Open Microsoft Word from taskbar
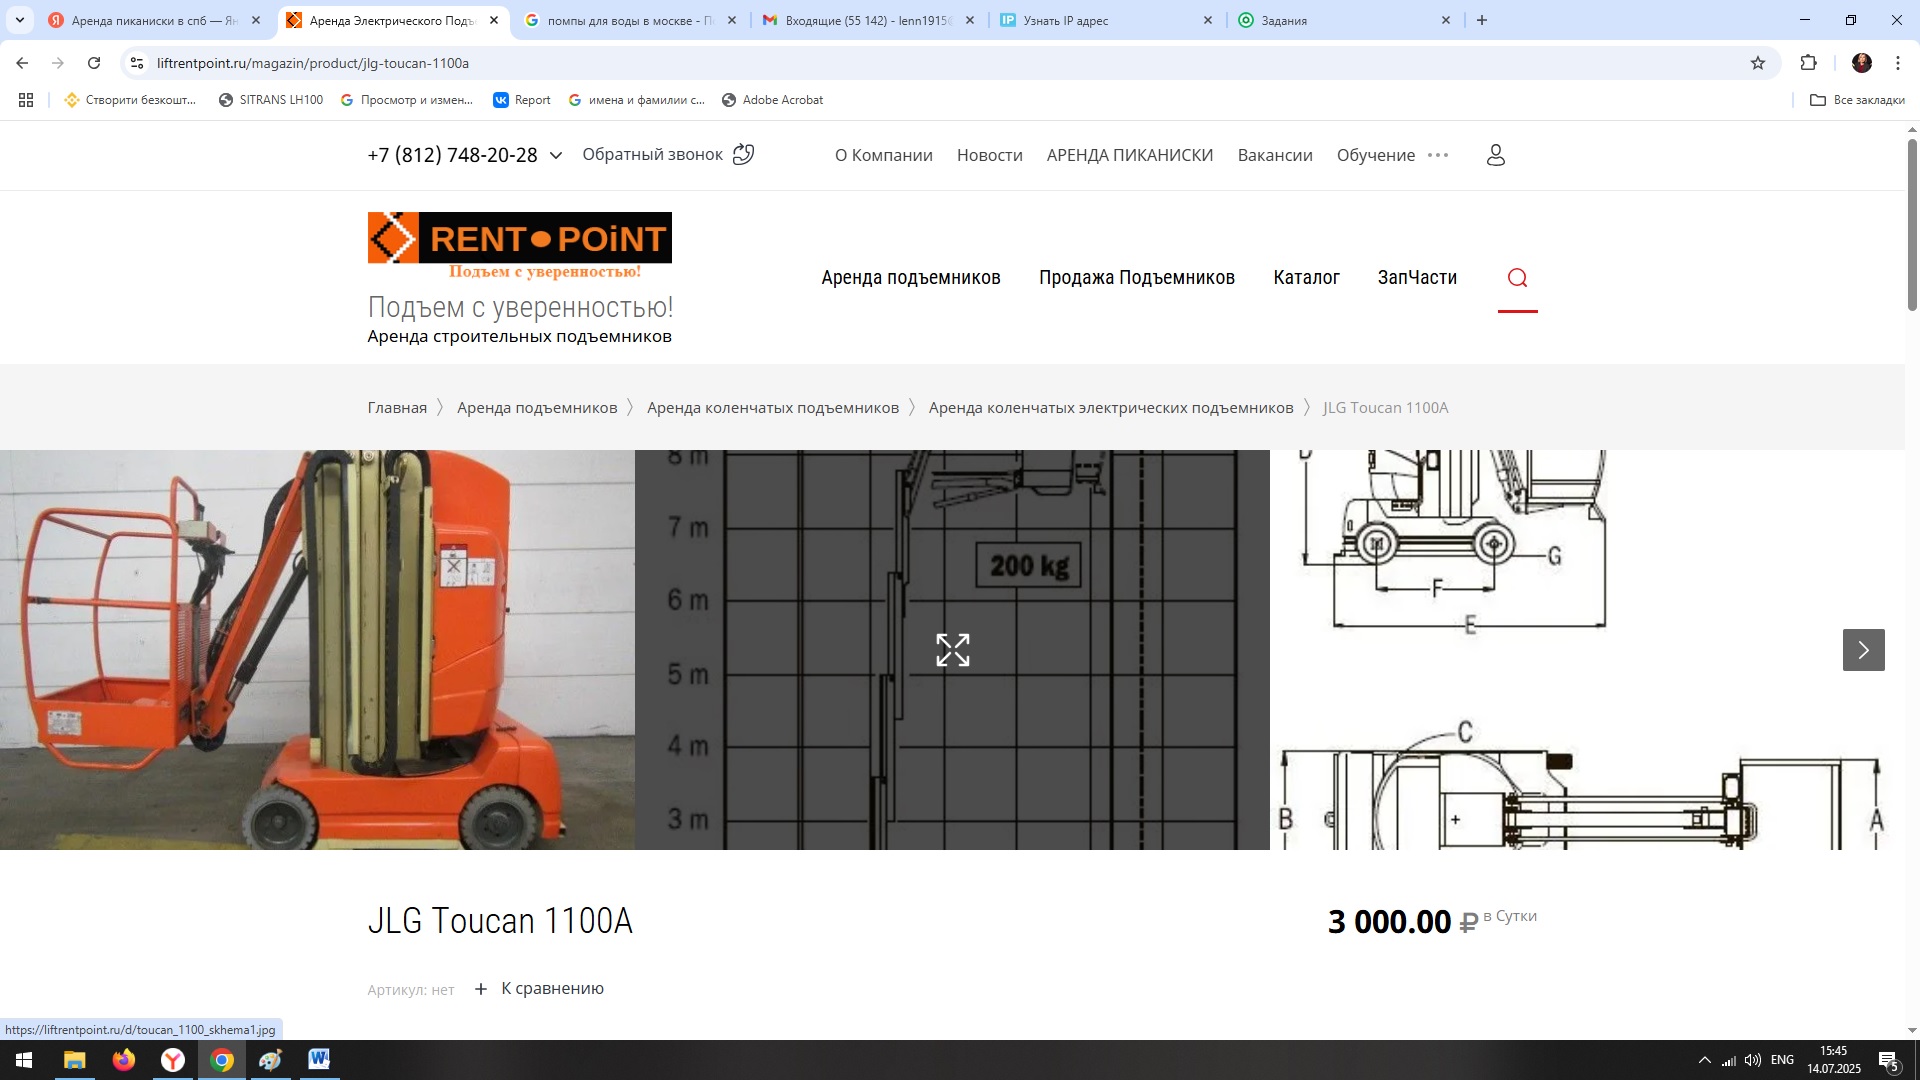Screen dimensions: 1920x1080 [x=319, y=1060]
